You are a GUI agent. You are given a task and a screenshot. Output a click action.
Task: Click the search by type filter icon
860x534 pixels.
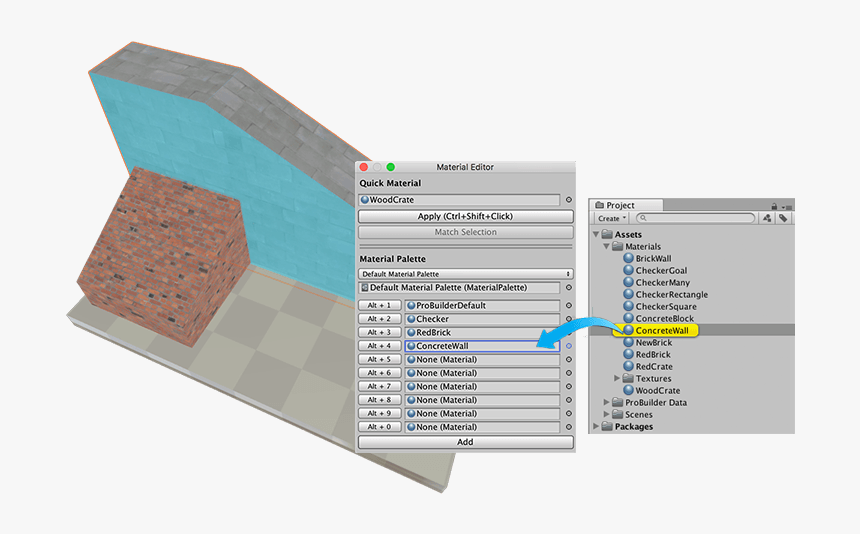pos(766,218)
